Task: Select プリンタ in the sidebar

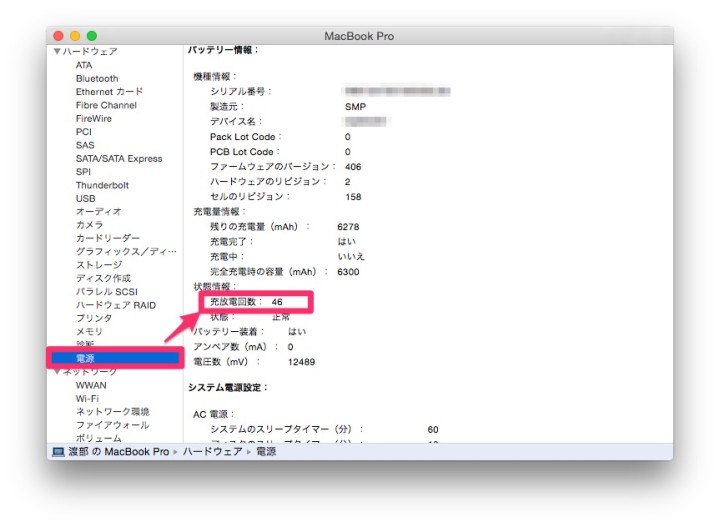Action: (x=94, y=318)
